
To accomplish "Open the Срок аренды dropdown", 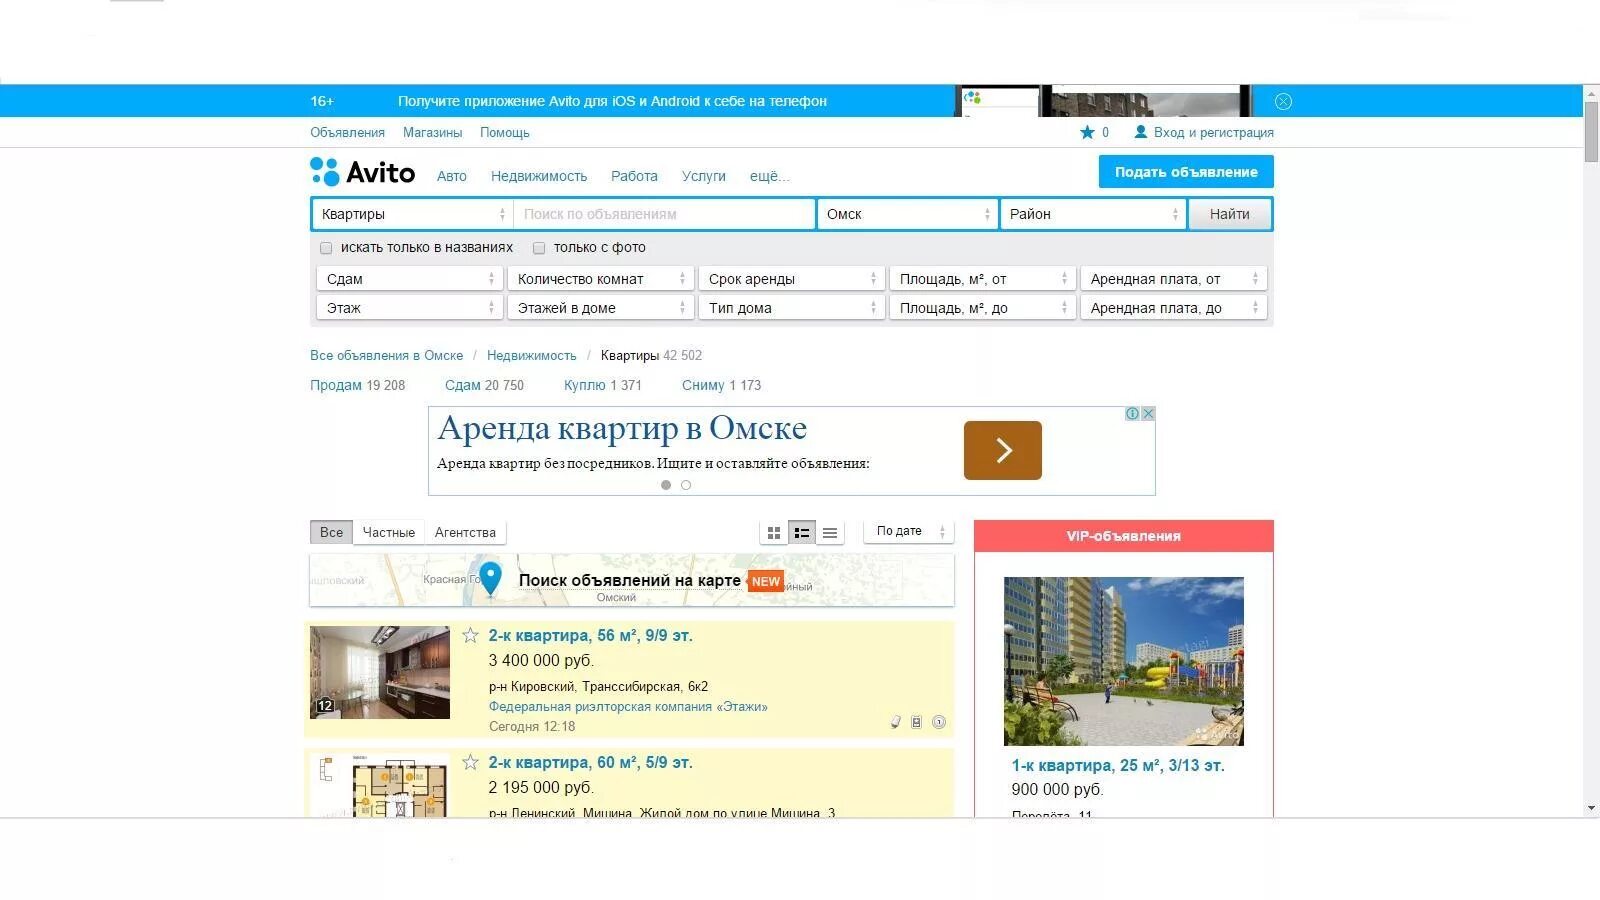I will coord(791,279).
